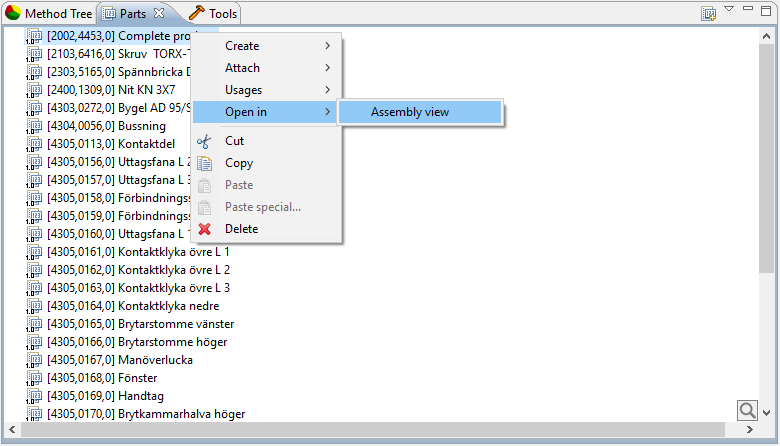The width and height of the screenshot is (780, 446).
Task: Click the magnifier search icon at bottom right
Action: coord(747,410)
